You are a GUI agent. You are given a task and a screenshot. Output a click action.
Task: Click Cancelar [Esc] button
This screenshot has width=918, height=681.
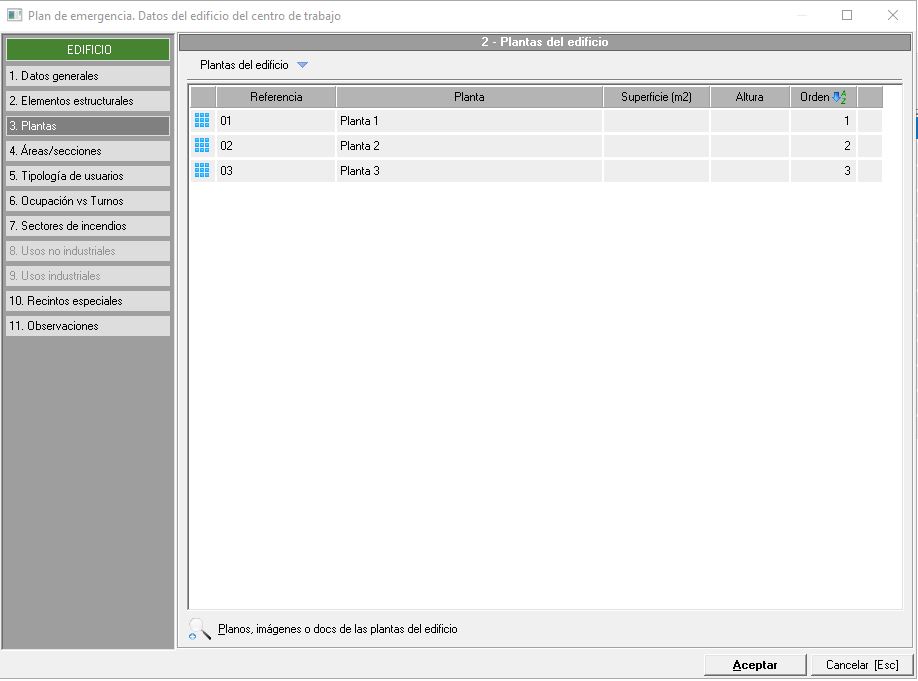(861, 665)
